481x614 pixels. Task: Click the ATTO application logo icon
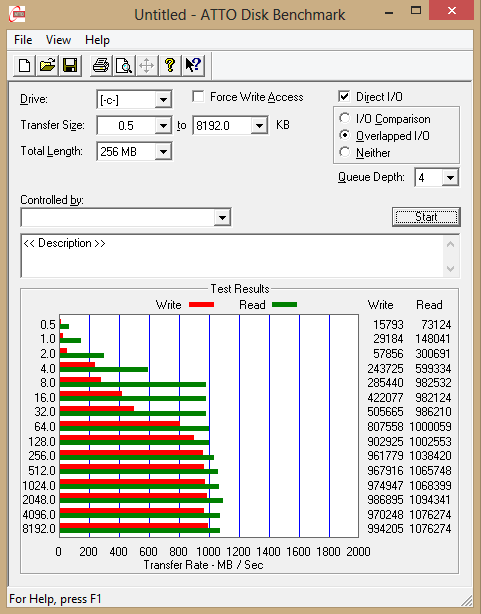[17, 14]
